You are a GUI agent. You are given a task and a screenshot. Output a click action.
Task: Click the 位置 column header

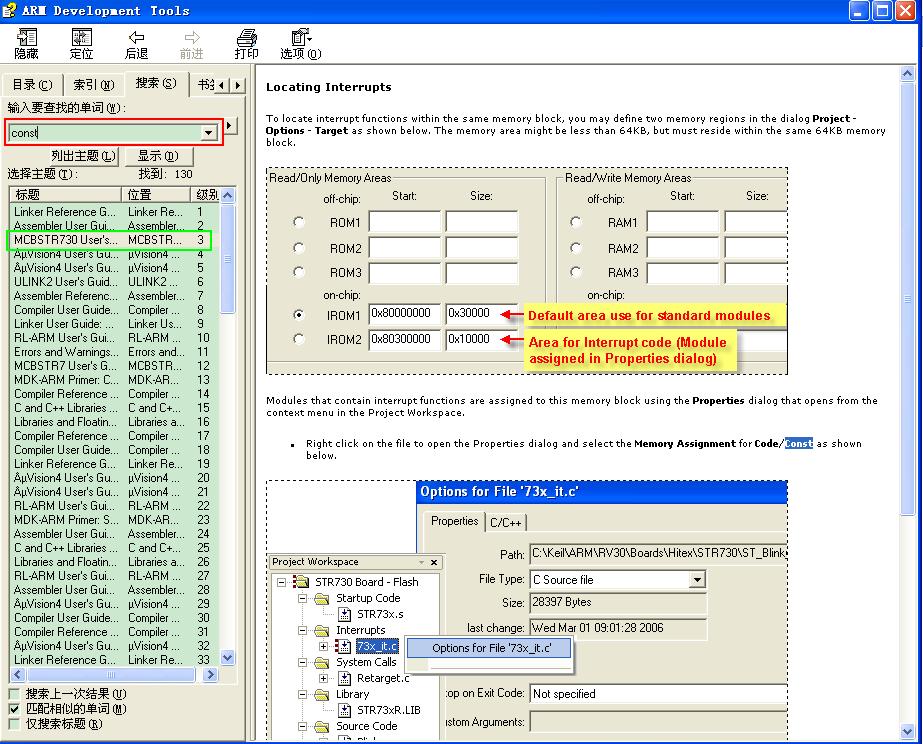click(x=156, y=194)
